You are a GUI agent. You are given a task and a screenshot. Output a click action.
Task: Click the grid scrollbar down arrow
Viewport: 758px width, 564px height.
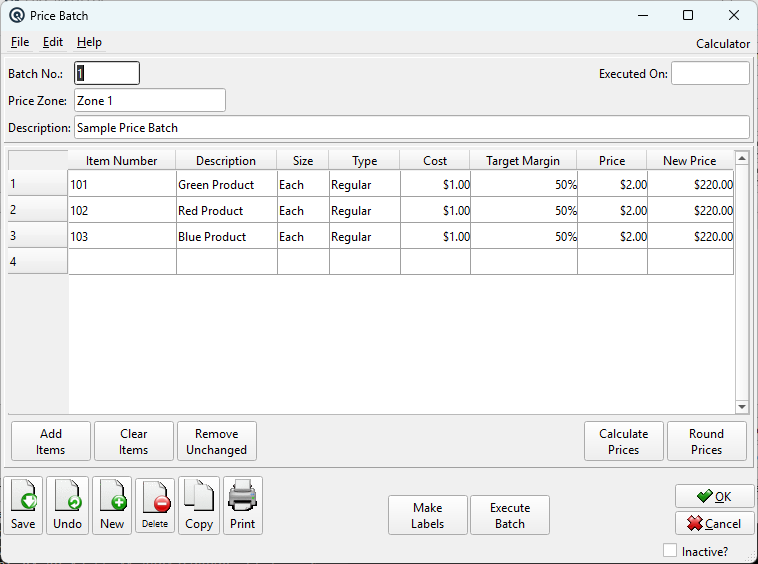742,407
